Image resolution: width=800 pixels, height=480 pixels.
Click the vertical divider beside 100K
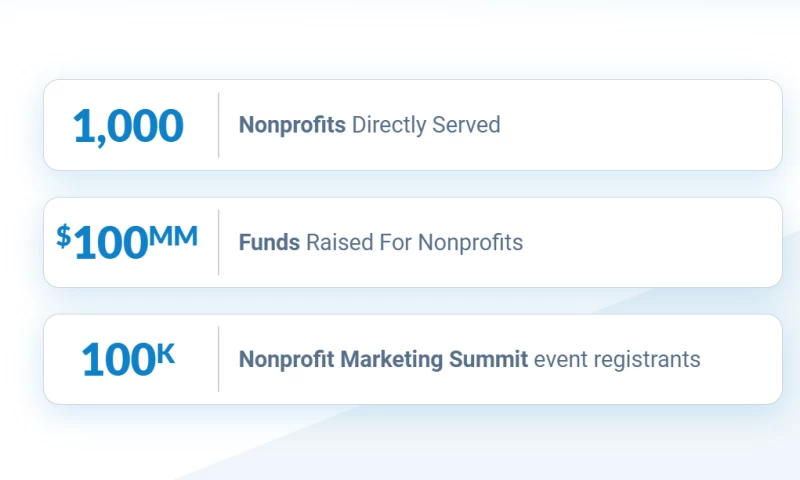[219, 359]
